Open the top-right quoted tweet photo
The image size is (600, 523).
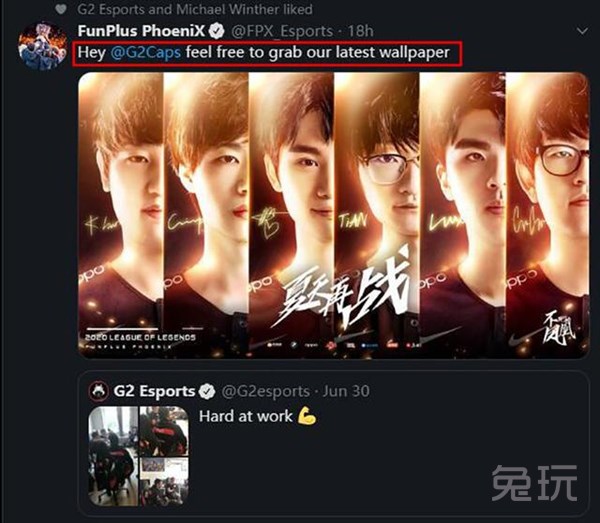point(164,431)
